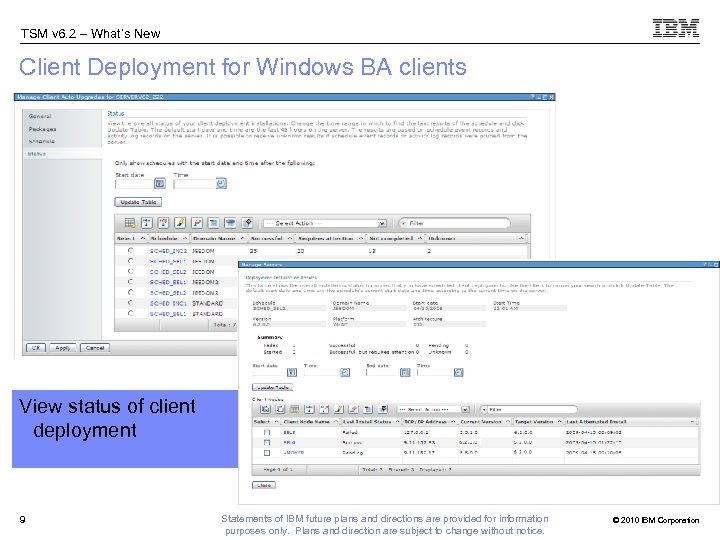Click the red pencil clear-sorts icon in Status toolbar
The width and height of the screenshot is (720, 540).
pos(197,223)
